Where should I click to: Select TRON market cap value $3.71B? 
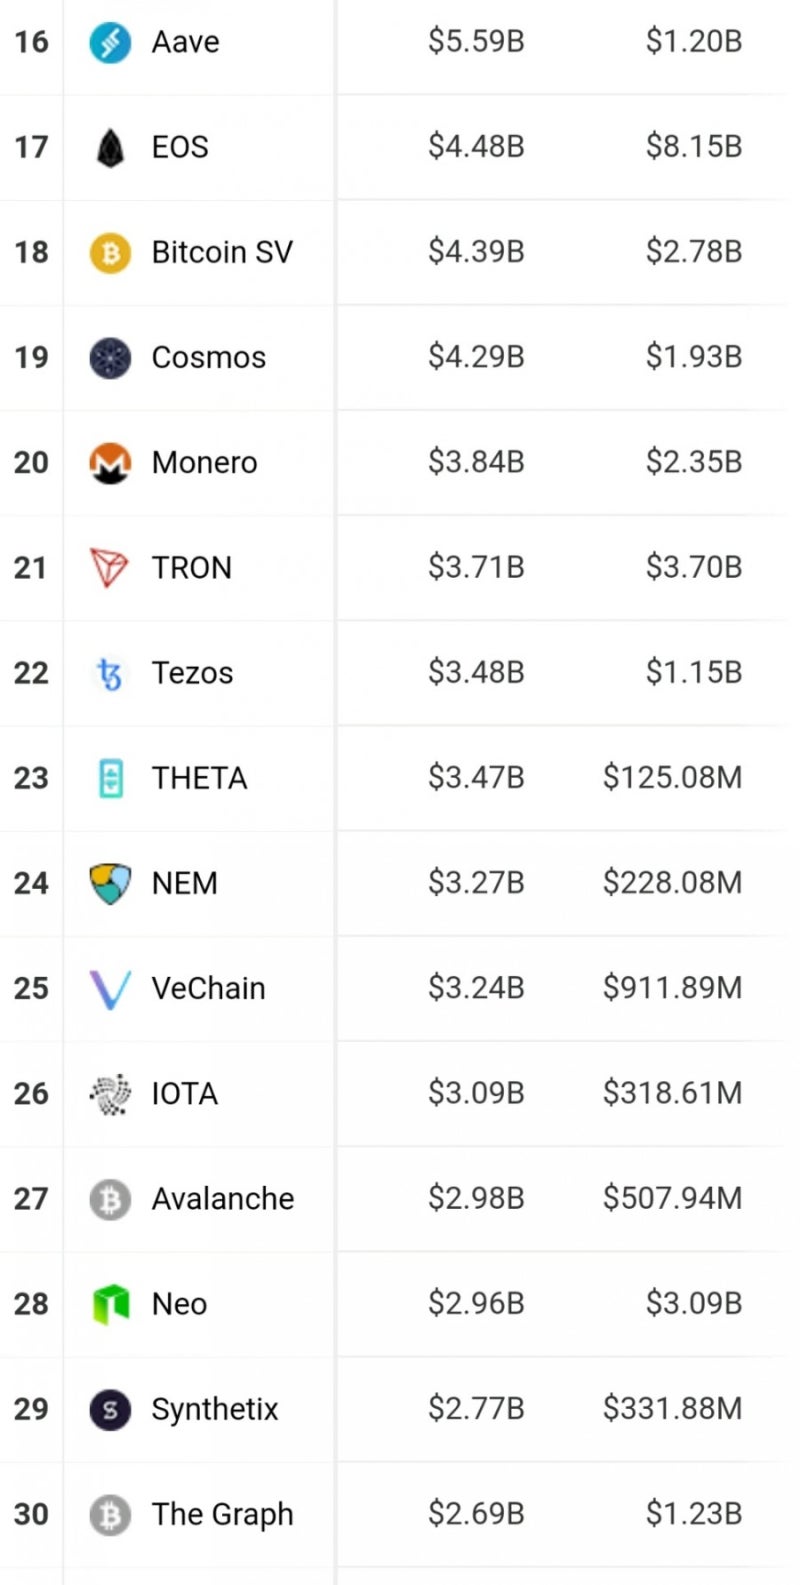476,567
